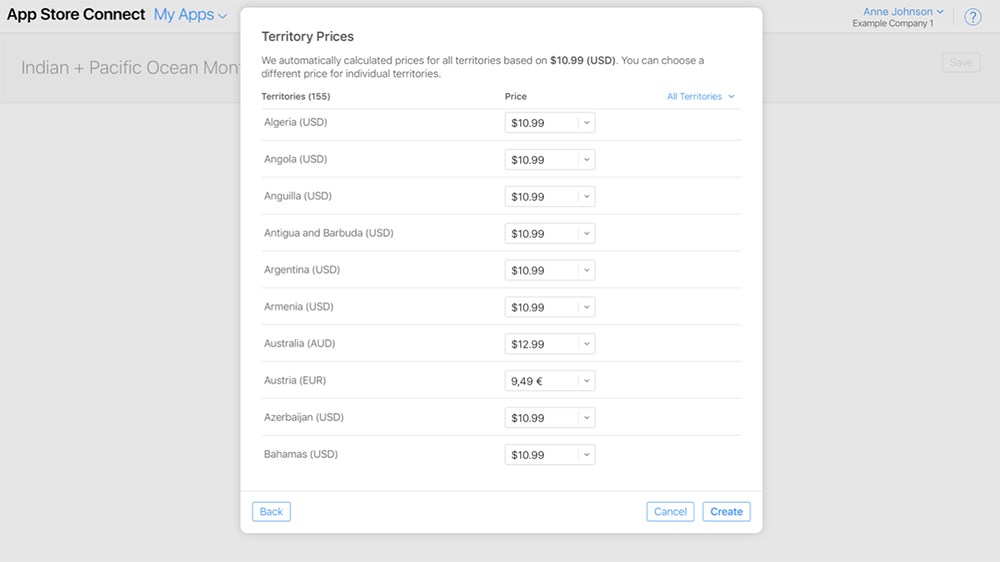The height and width of the screenshot is (562, 1000).
Task: Open the Anne Johnson account menu
Action: (902, 11)
